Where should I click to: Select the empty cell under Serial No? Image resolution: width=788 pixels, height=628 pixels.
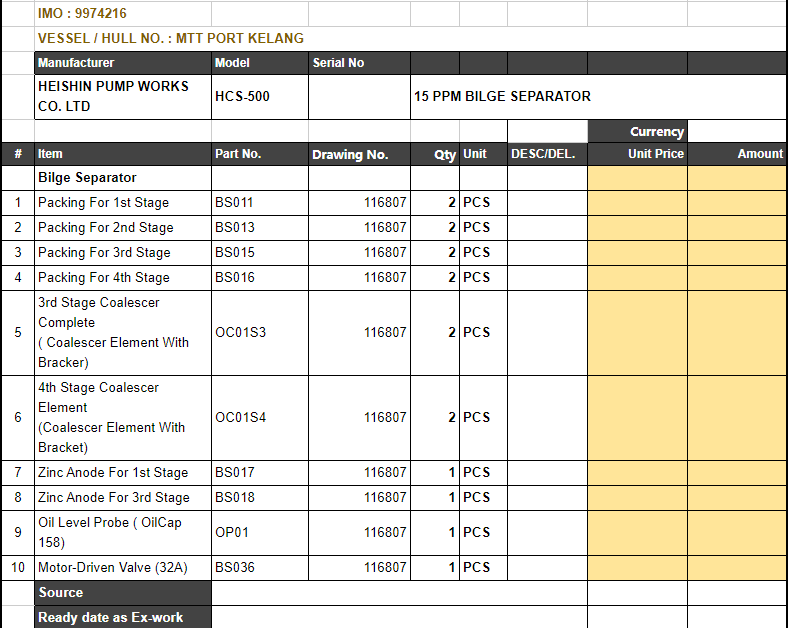tap(358, 96)
